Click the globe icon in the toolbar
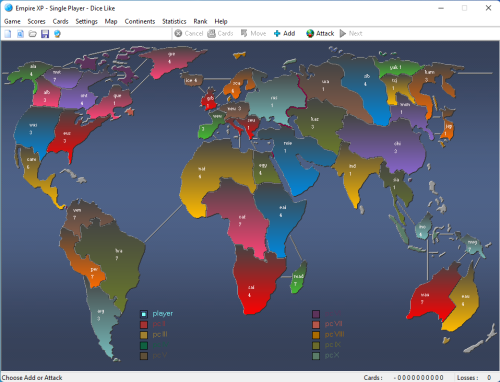The image size is (500, 382). pyautogui.click(x=57, y=34)
